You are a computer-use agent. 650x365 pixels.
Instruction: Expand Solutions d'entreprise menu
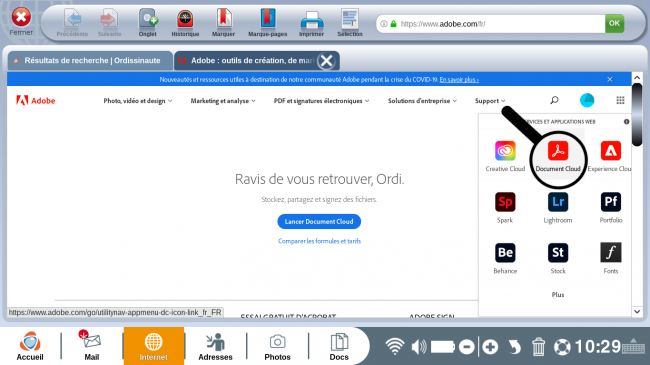(x=422, y=101)
